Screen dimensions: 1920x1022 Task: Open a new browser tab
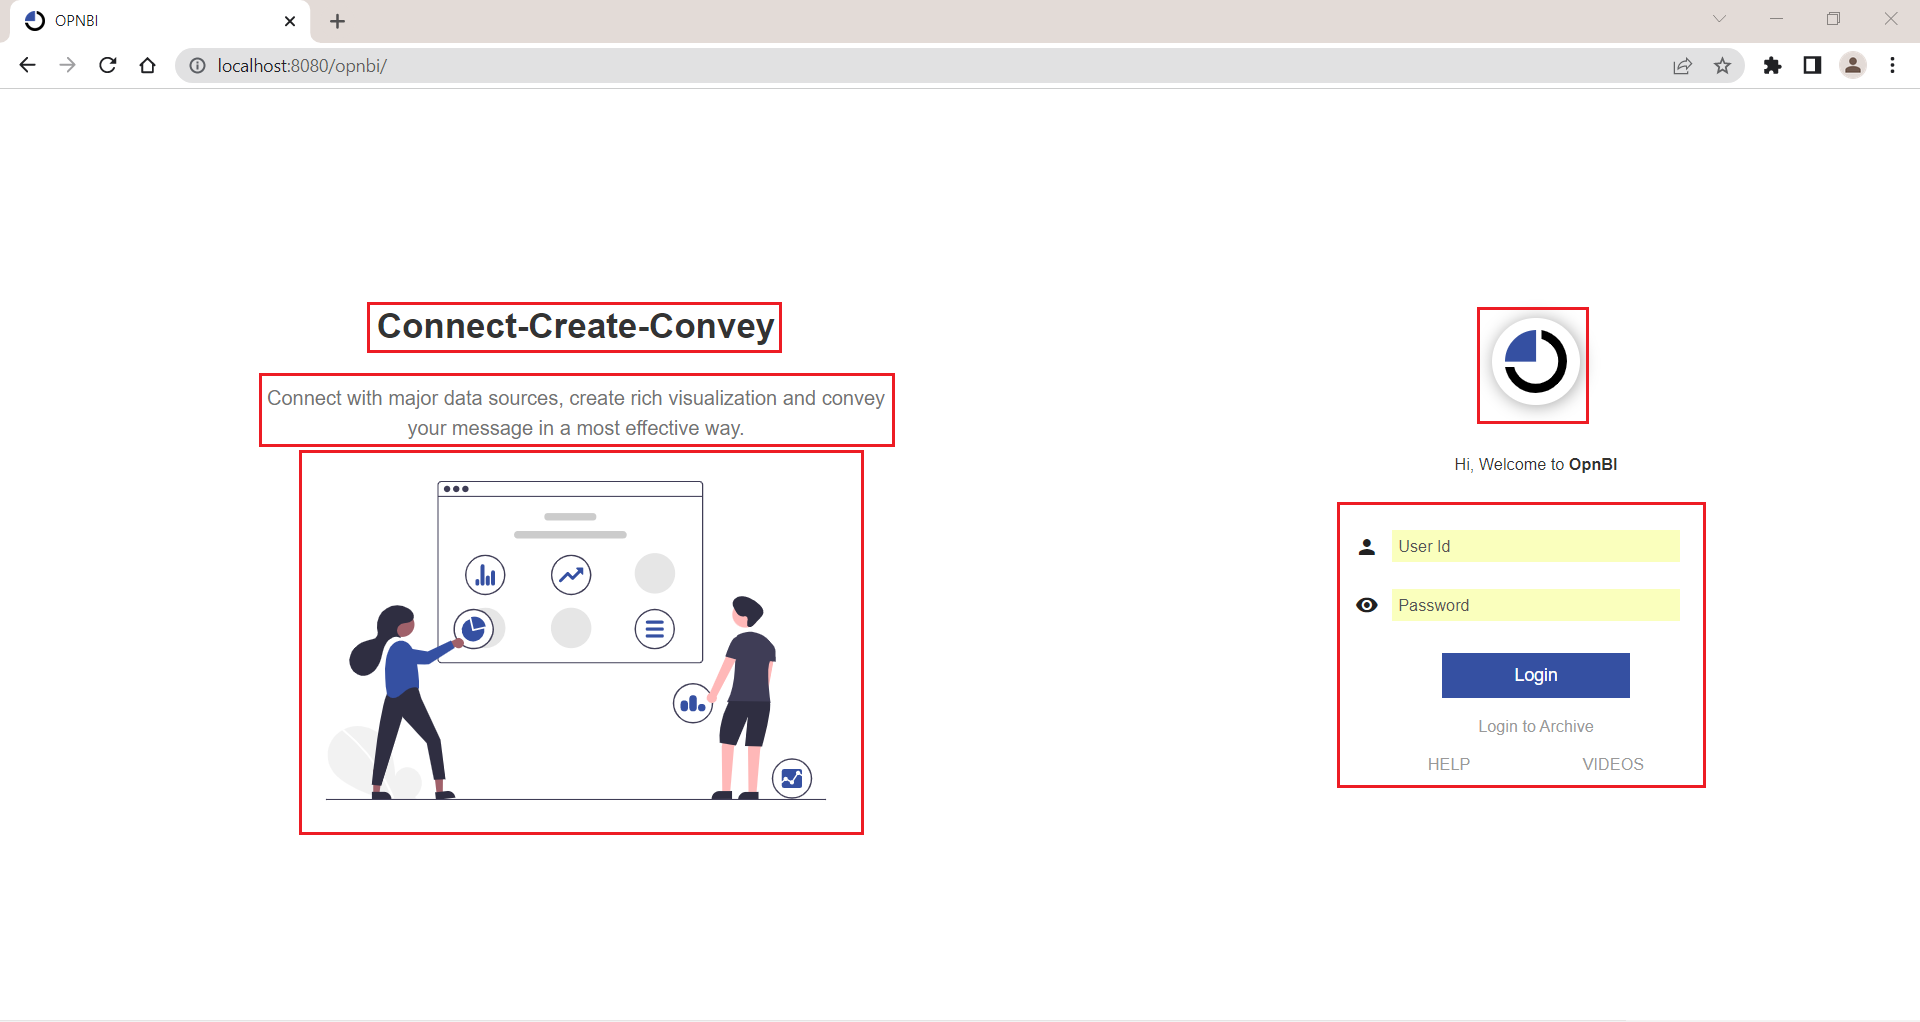(338, 21)
